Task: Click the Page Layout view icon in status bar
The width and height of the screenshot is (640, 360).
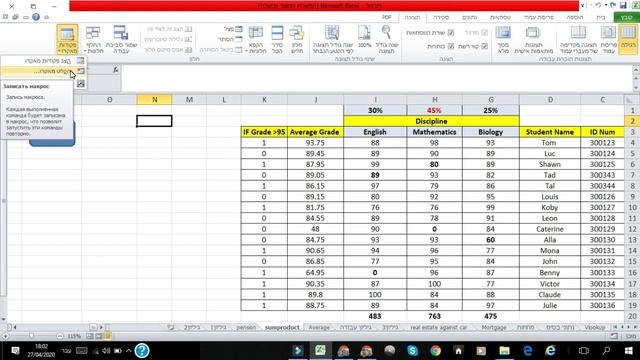Action: 99,336
